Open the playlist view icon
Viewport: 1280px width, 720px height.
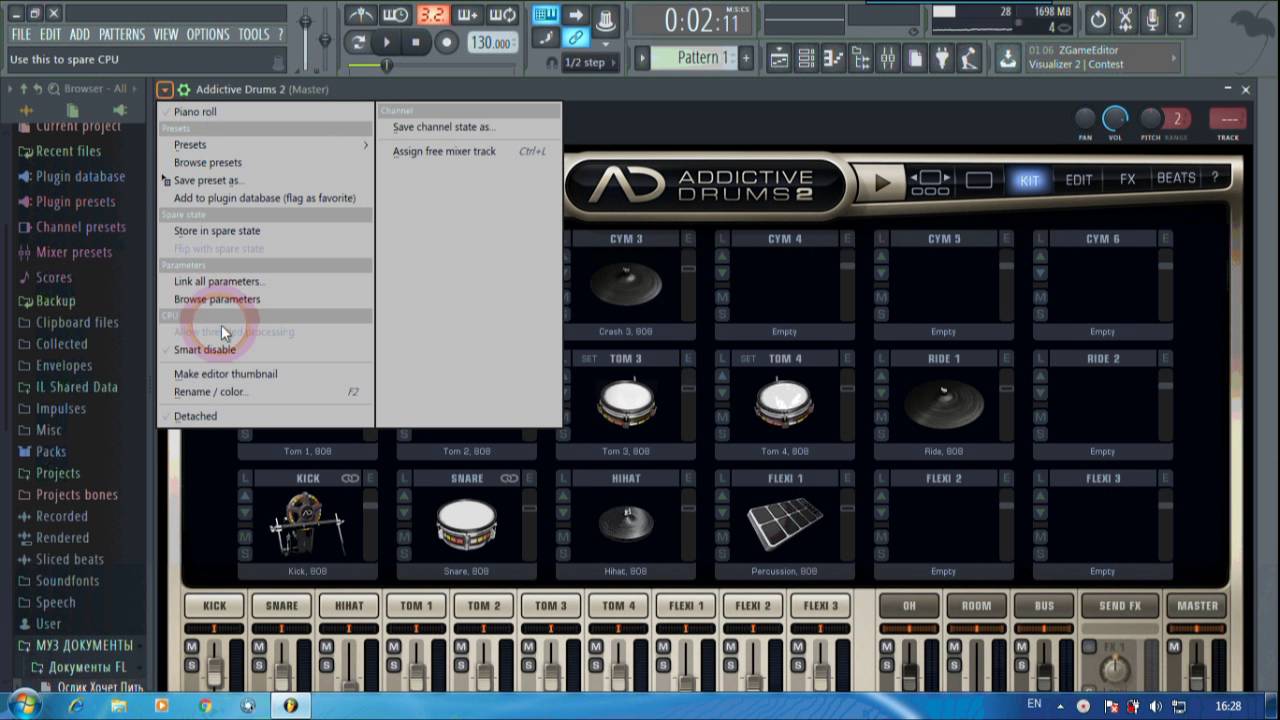(x=780, y=59)
